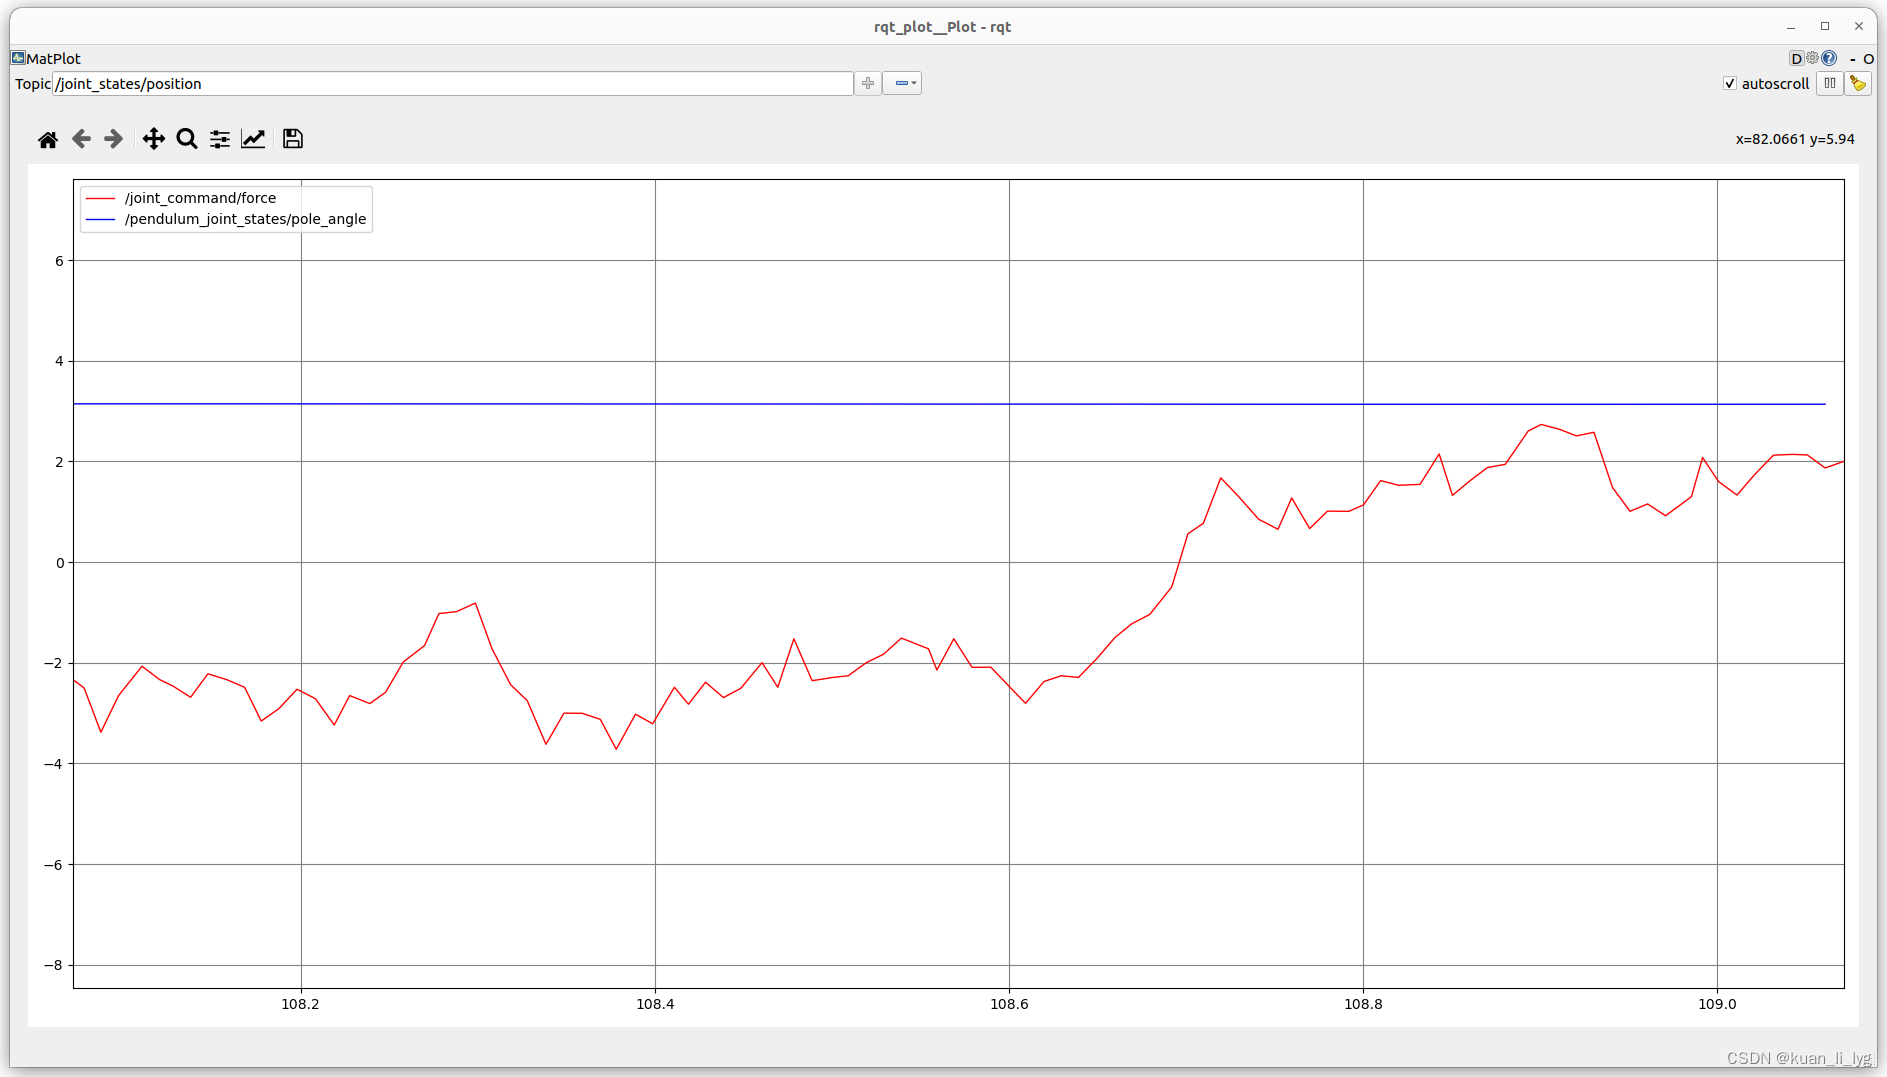
Task: Click the D dock toggle button
Action: [1796, 58]
